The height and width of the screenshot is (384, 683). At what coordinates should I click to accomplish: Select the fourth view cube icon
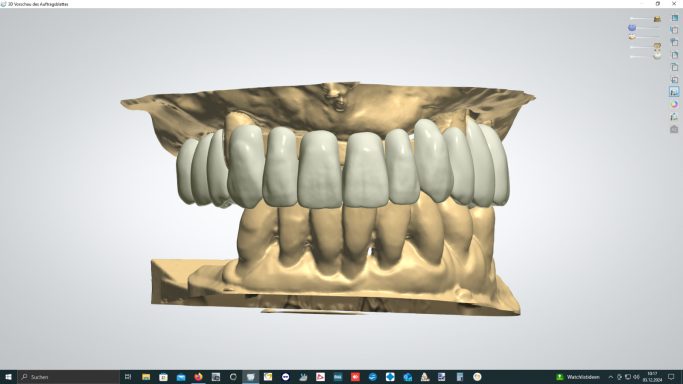[x=675, y=55]
